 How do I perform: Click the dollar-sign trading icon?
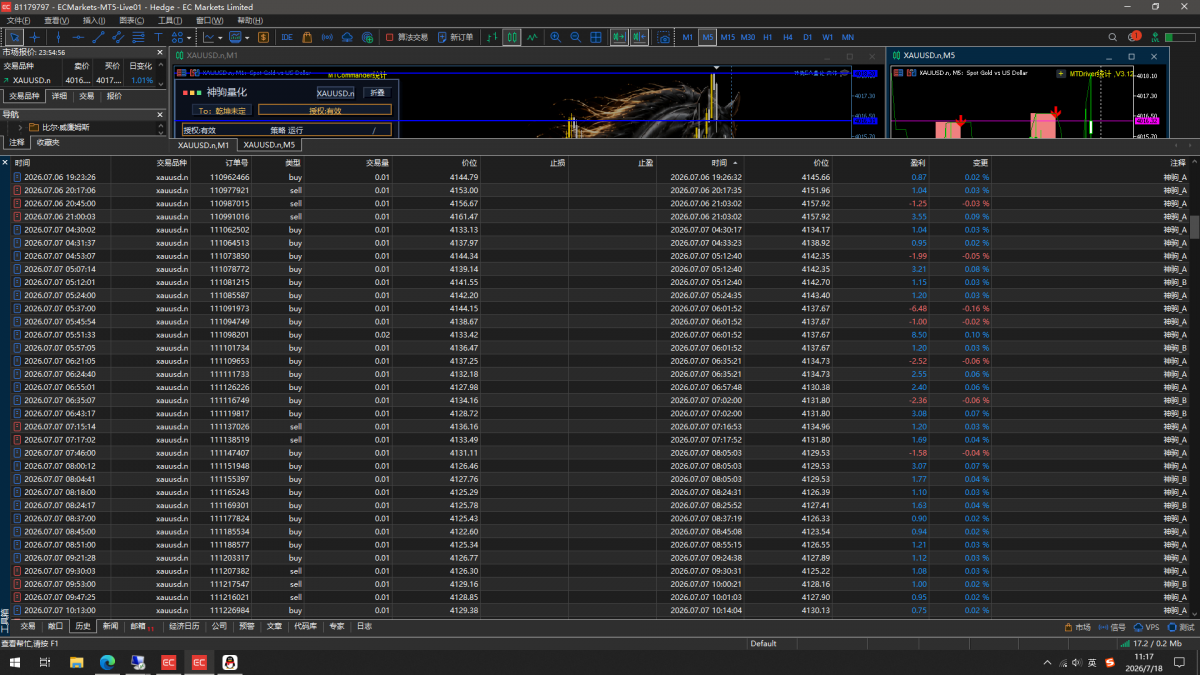coord(263,37)
